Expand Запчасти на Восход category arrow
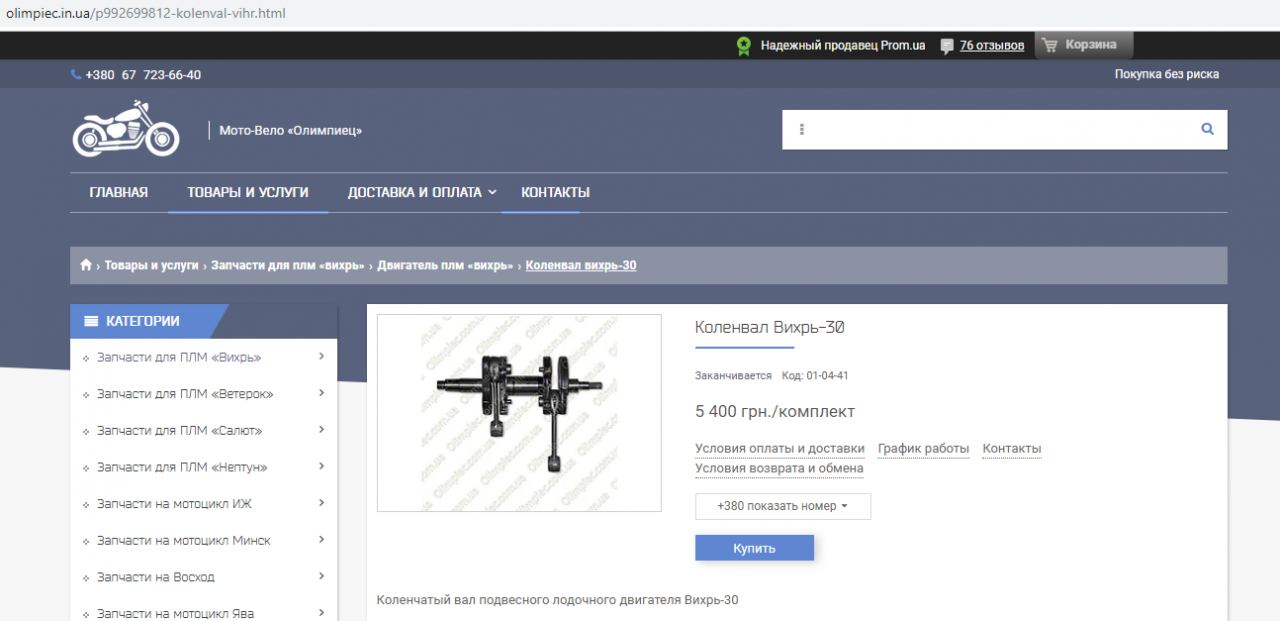Screen dimensions: 1280x621 click(x=321, y=576)
